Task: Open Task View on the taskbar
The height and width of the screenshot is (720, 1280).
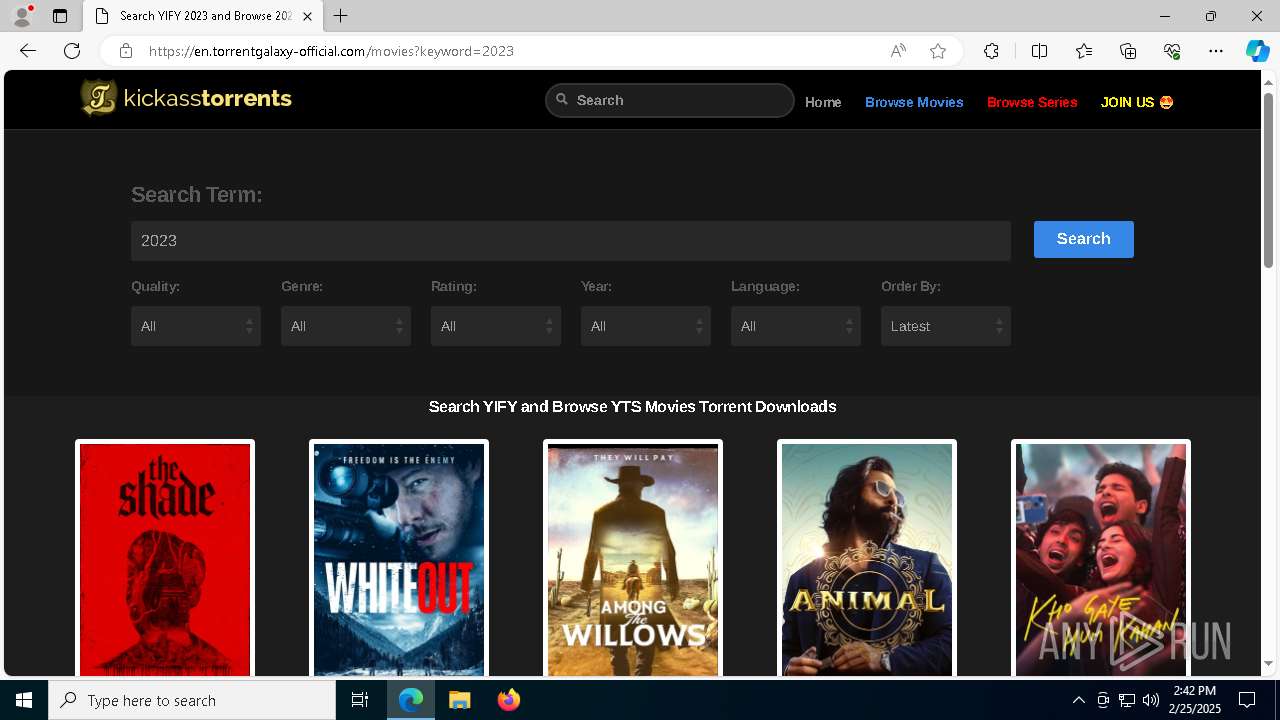Action: [360, 700]
